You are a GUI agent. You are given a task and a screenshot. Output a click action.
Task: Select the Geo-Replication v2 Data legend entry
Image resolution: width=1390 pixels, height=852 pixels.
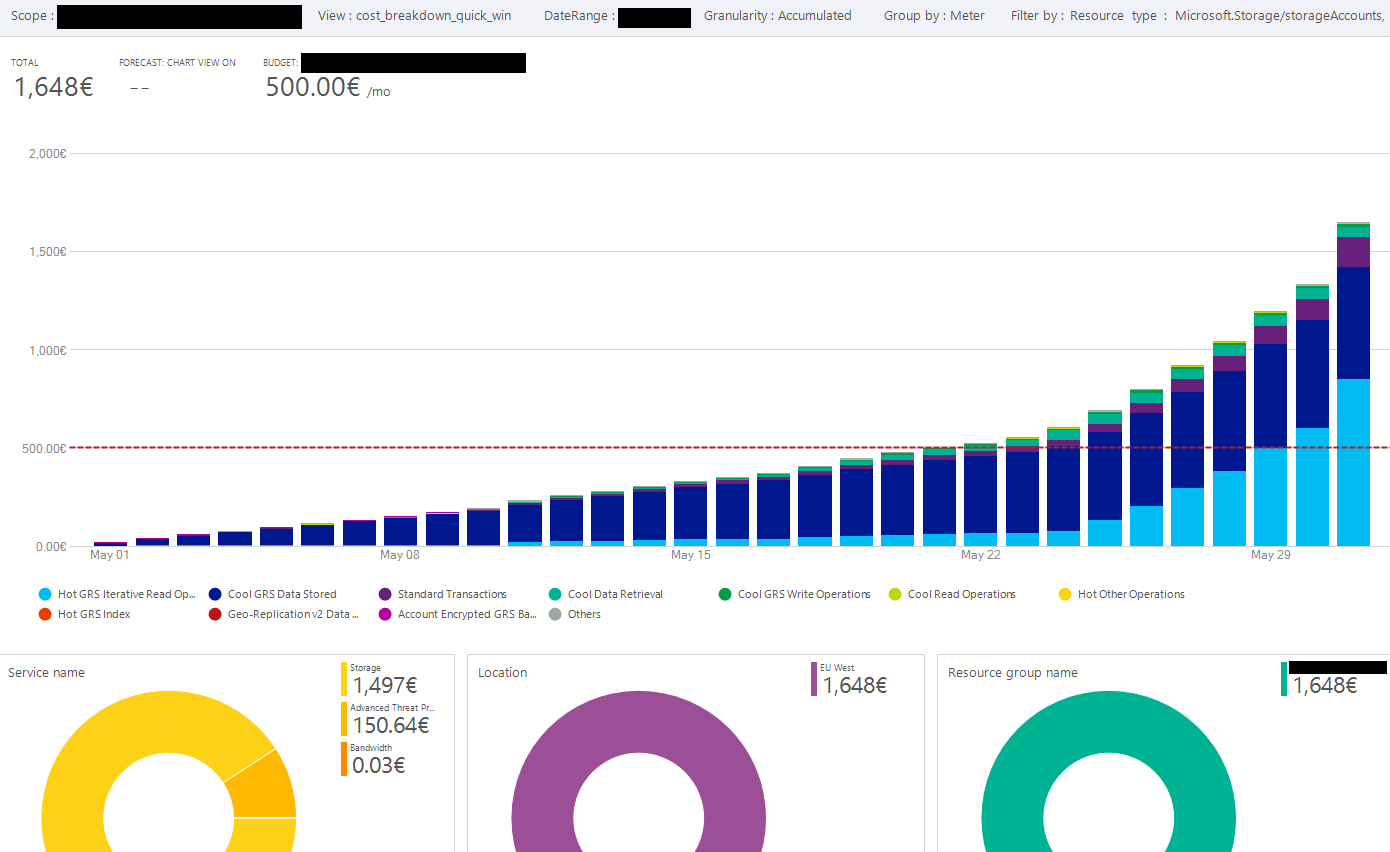pos(283,614)
